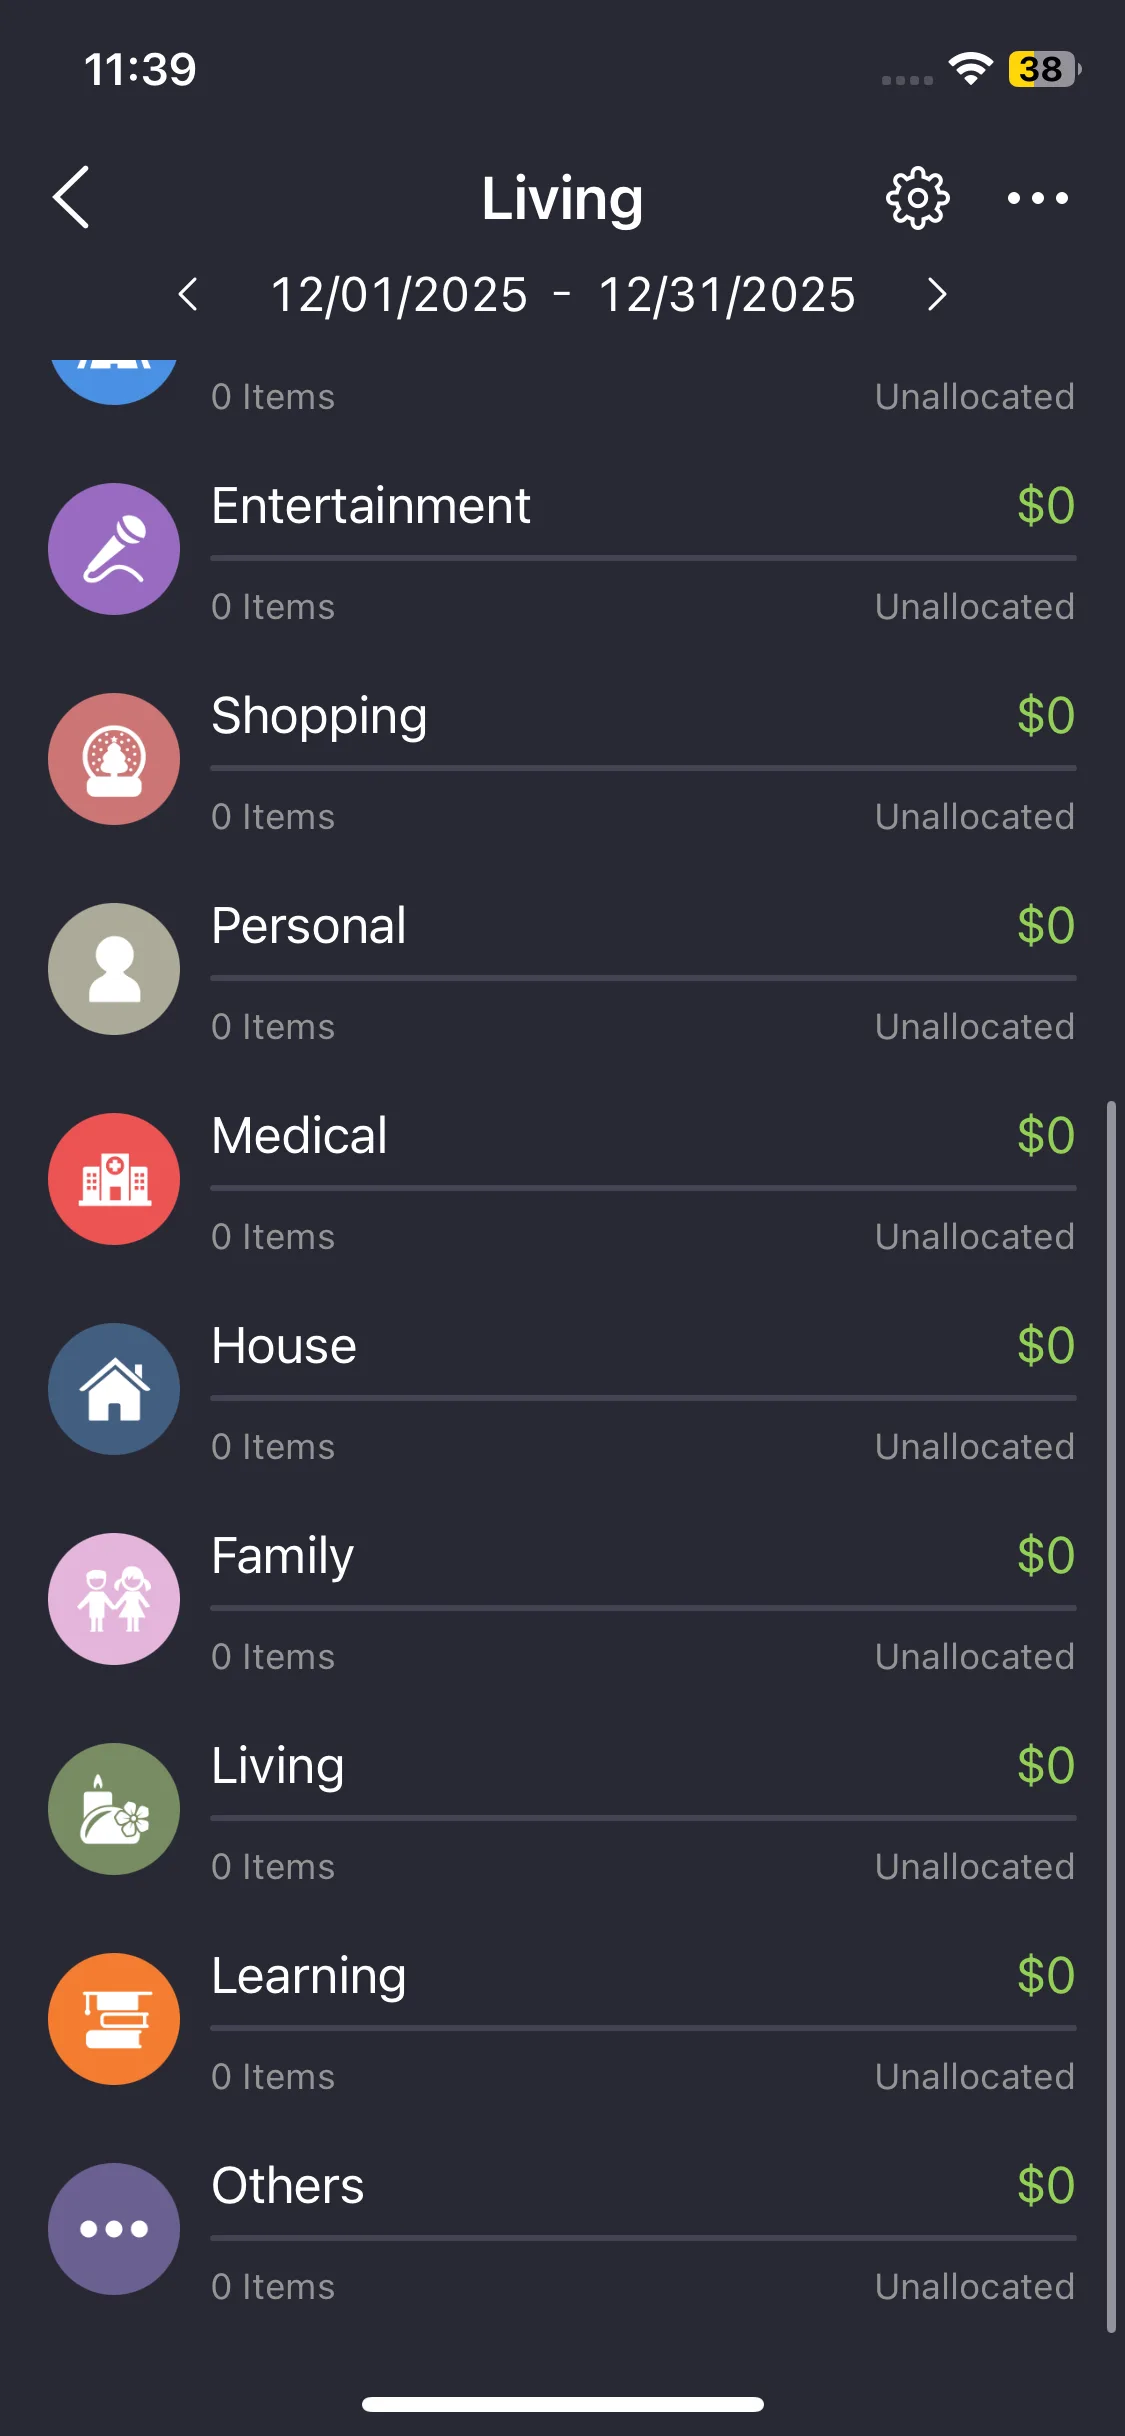
Task: Open budget settings gear icon
Action: pos(917,198)
